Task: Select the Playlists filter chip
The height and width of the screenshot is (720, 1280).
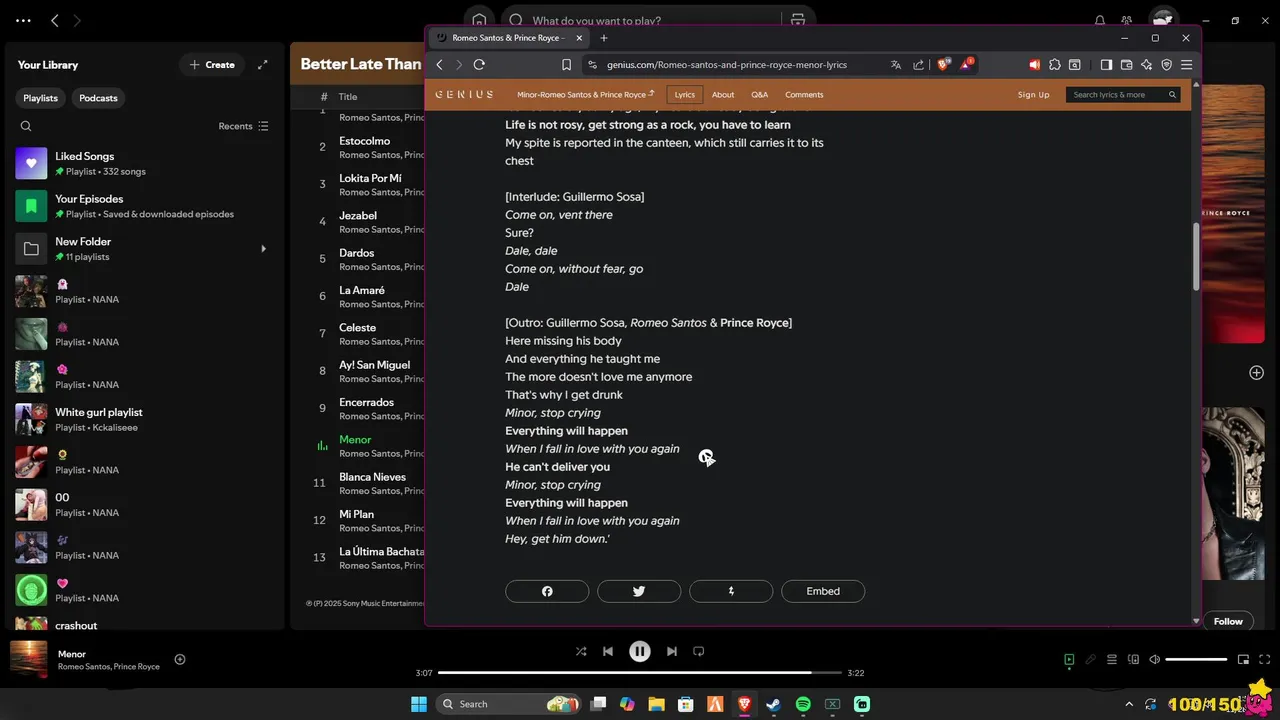Action: tap(41, 98)
